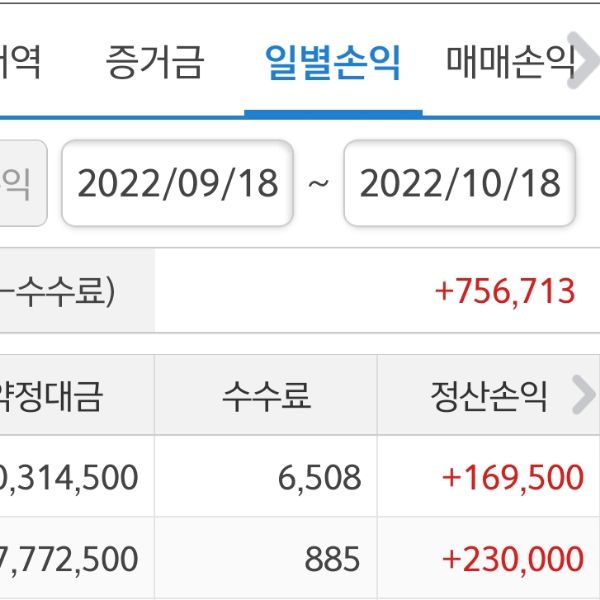Click the total profit value +756,713
600x600 pixels.
coord(505,291)
